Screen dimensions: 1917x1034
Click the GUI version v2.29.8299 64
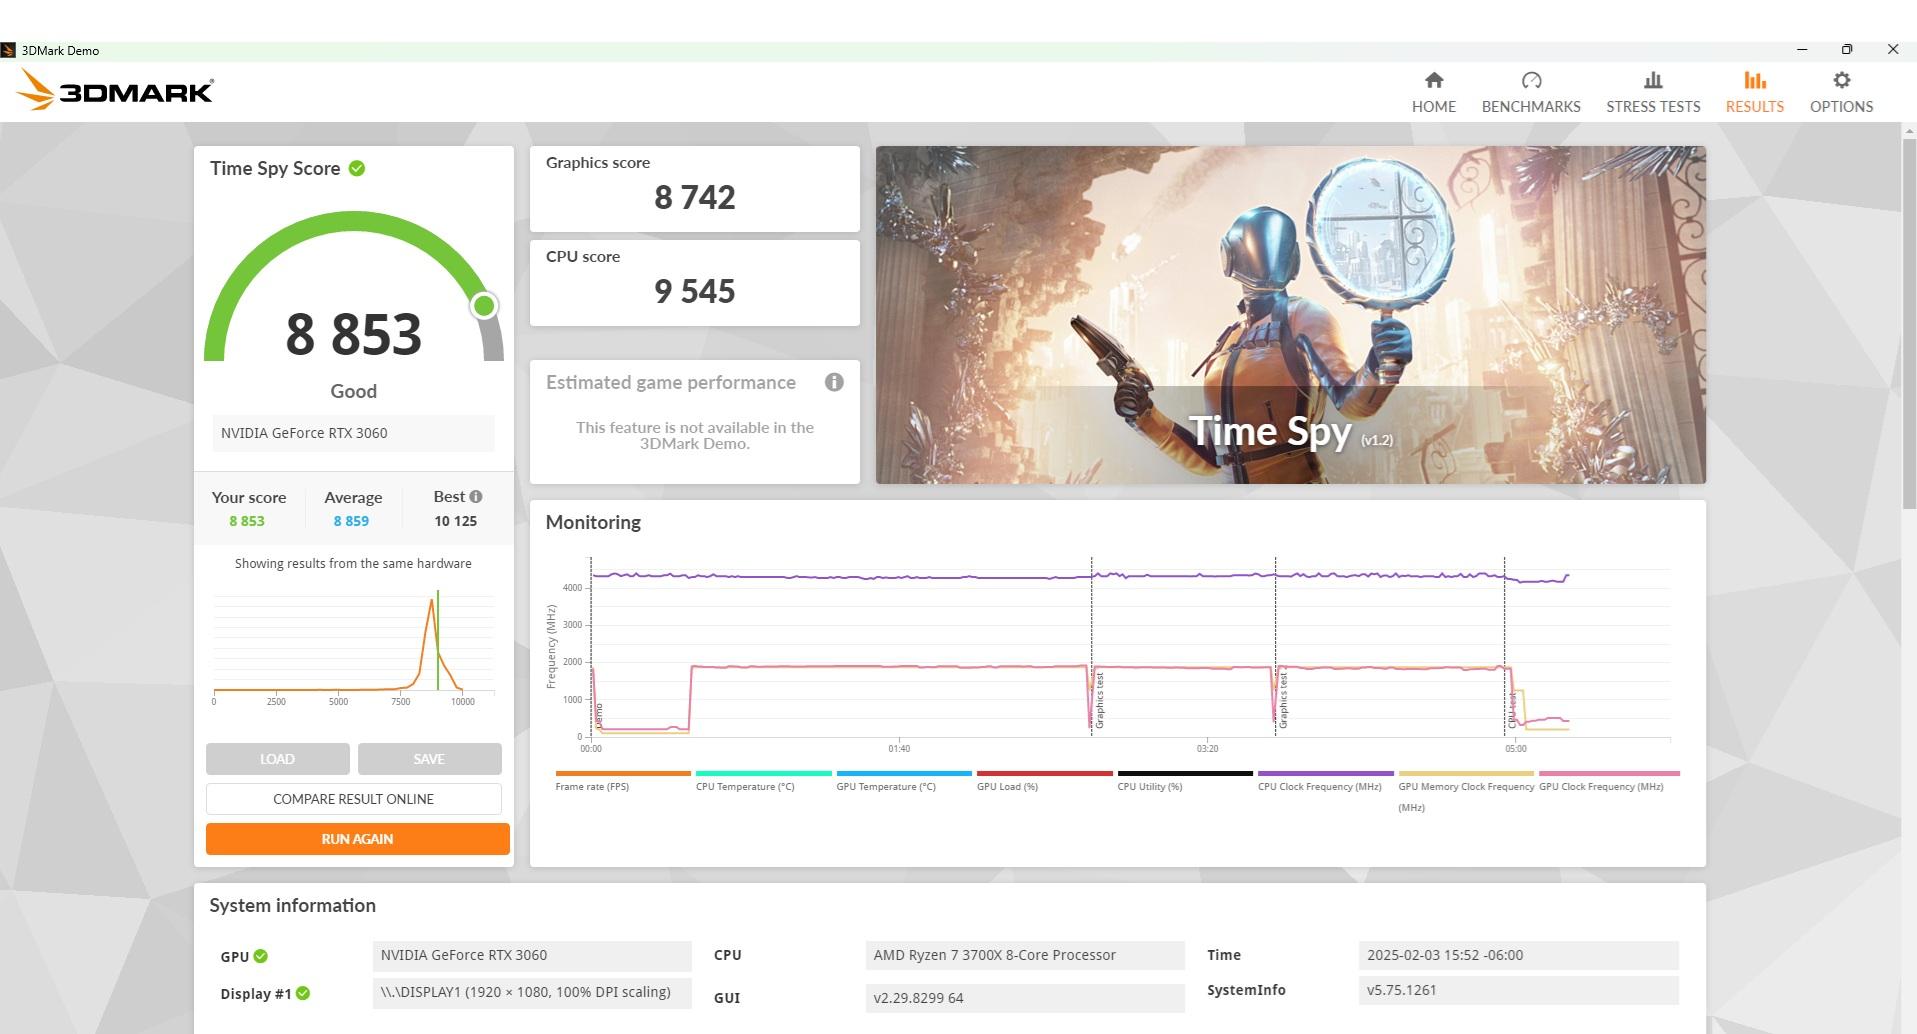coord(1025,998)
